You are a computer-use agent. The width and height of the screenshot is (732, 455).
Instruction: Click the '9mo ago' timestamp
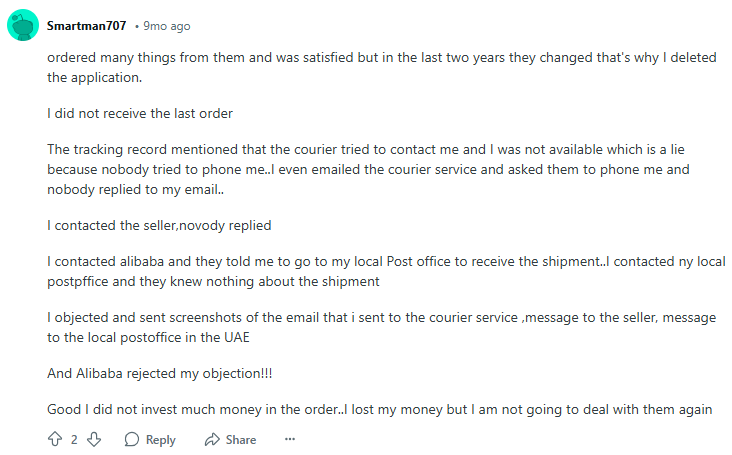point(166,26)
